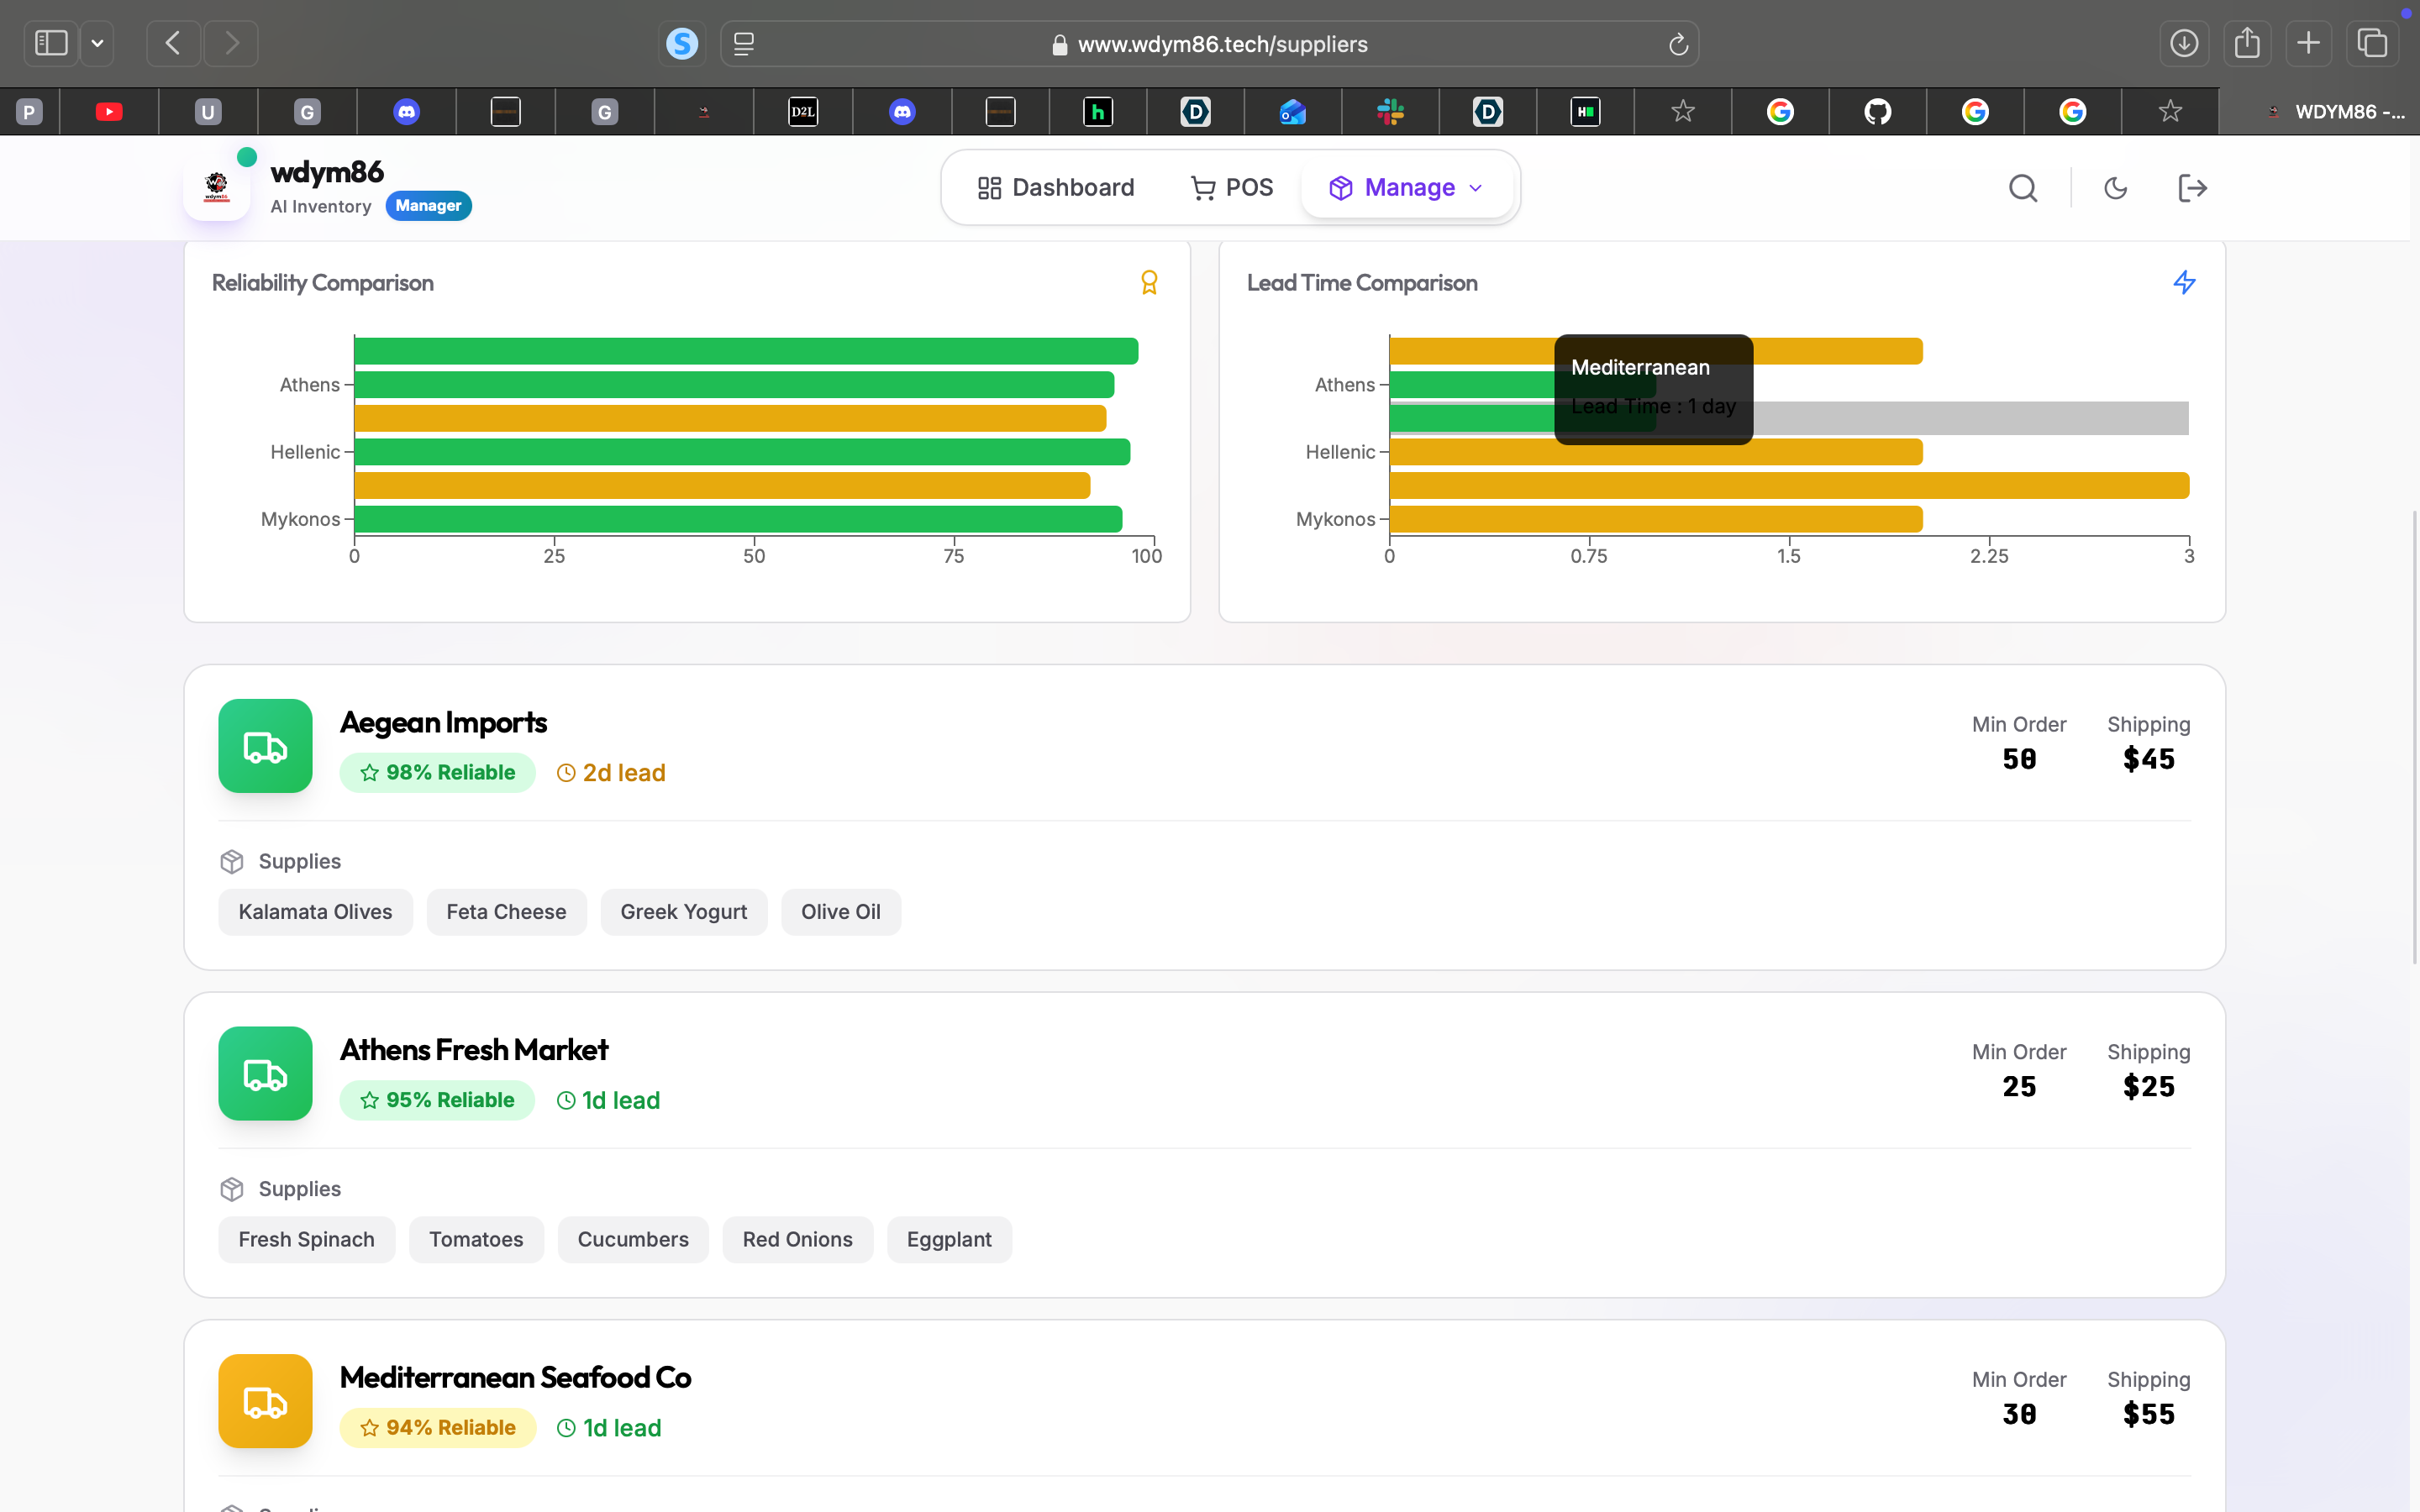Click the top green Reliability bar

click(745, 351)
